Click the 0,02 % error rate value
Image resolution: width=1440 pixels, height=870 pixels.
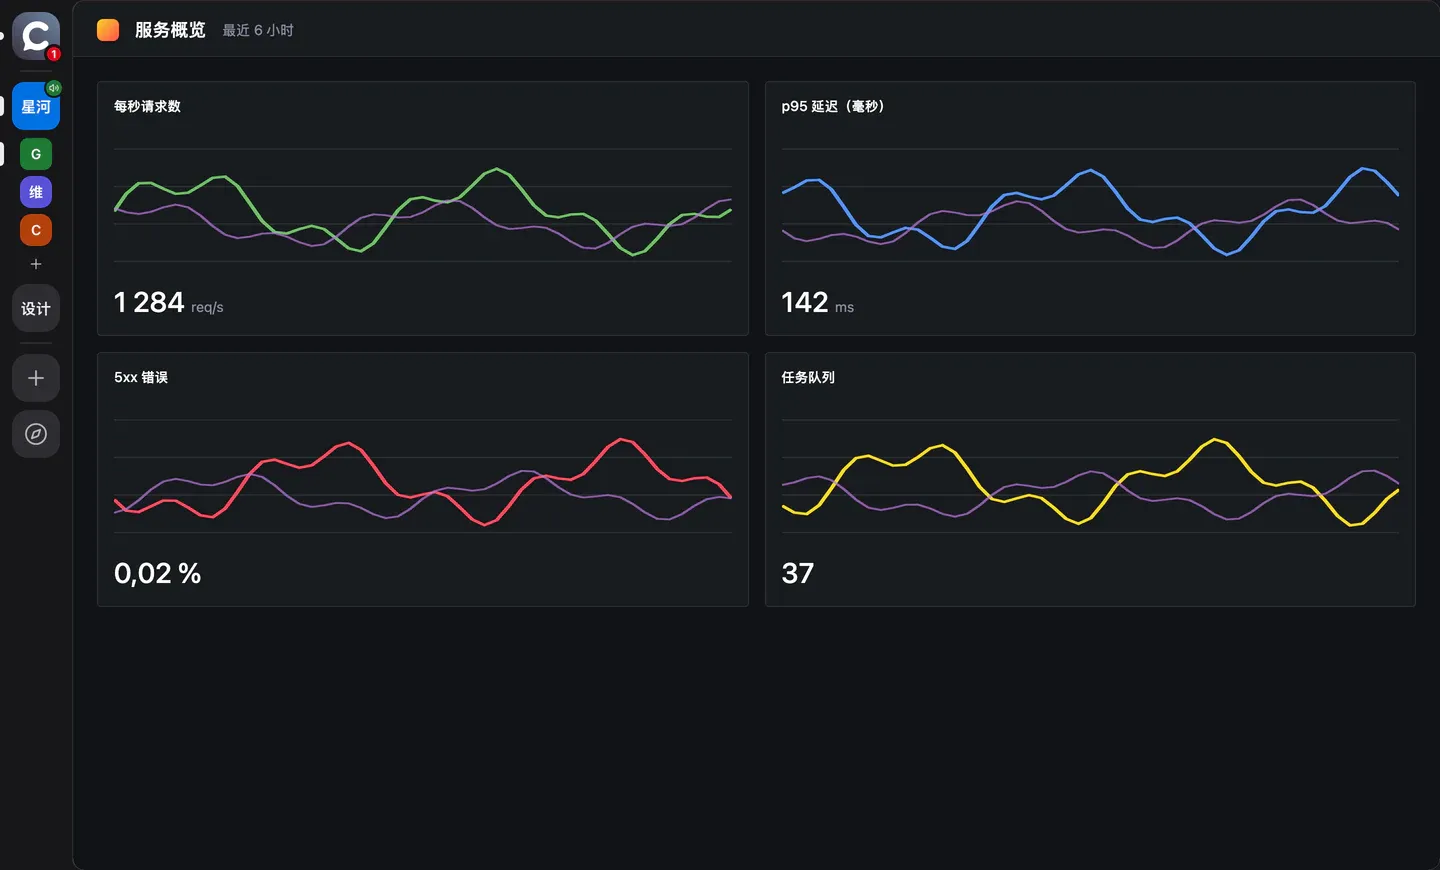(x=157, y=573)
